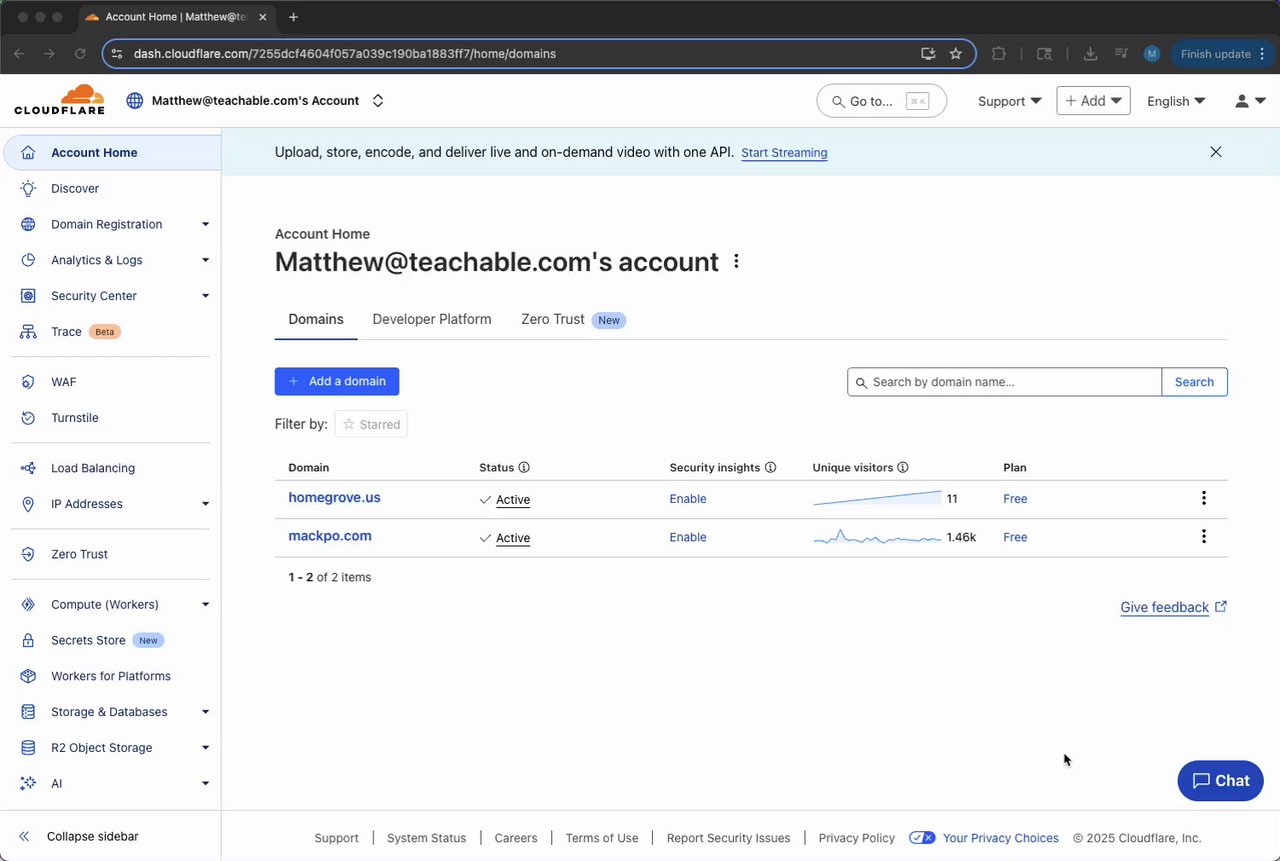Collapse sidebar using bottom control
This screenshot has height=861, width=1280.
(78, 836)
